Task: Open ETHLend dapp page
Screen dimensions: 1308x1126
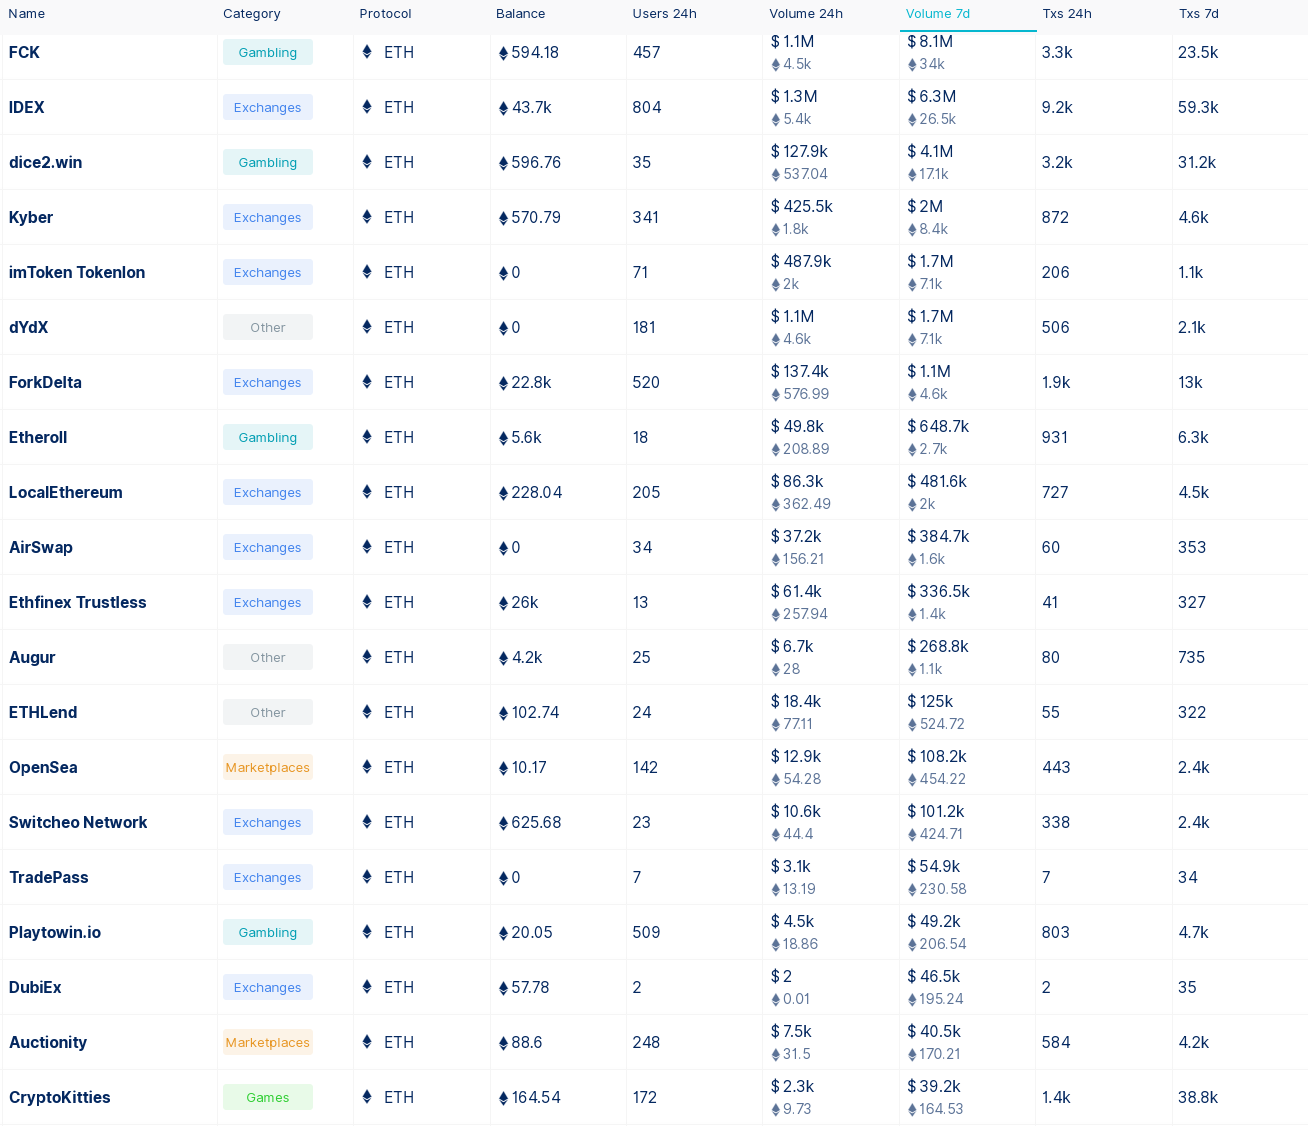Action: coord(43,712)
